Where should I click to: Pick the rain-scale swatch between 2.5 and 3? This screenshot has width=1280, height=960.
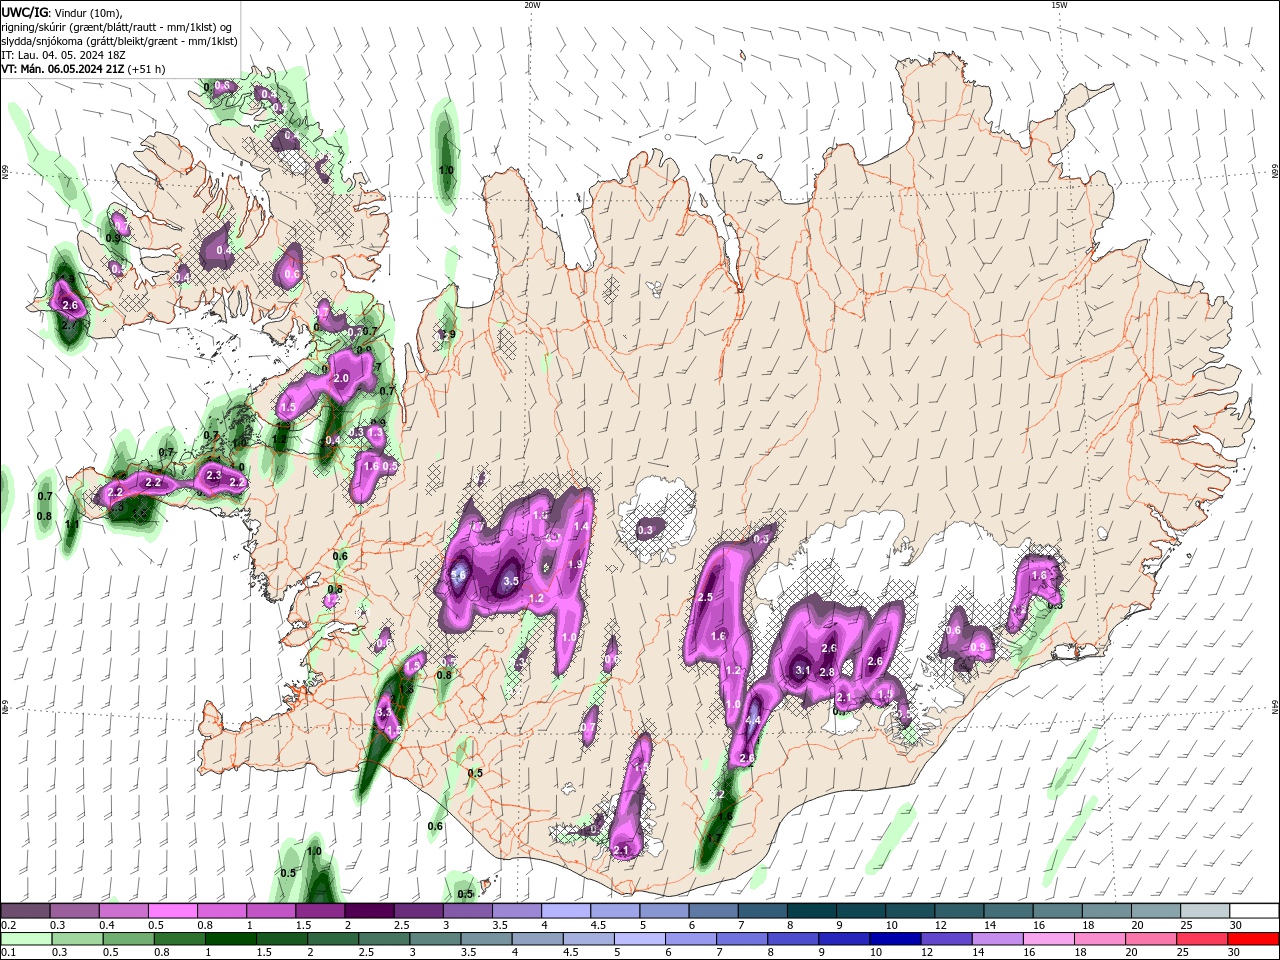383,939
